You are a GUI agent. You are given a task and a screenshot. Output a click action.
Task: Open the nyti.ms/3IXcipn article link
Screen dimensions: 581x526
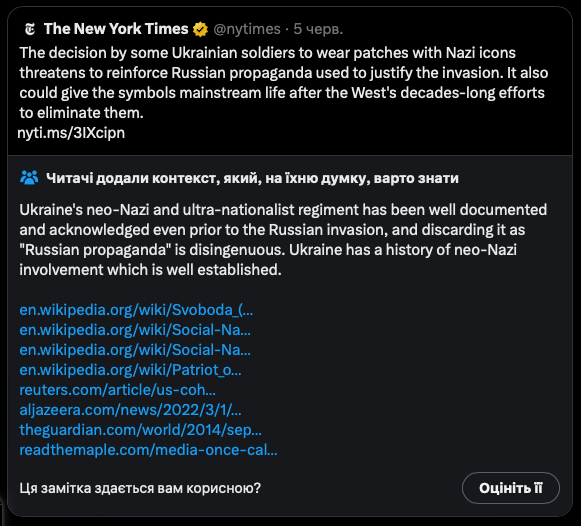(72, 133)
